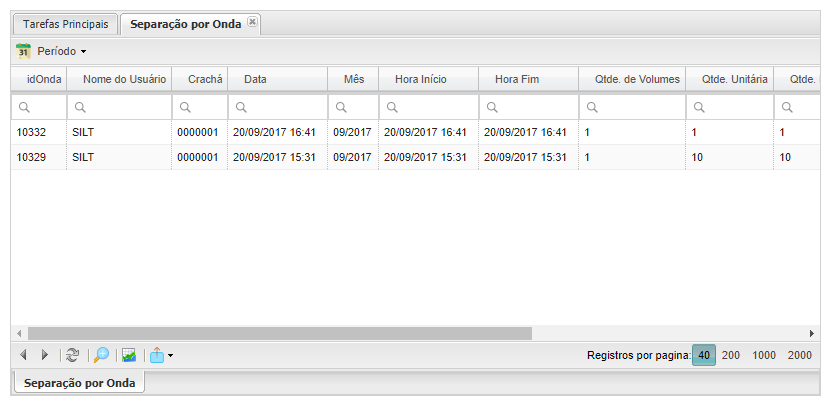The image size is (831, 406).
Task: Click the magnifier zoom search icon
Action: pos(101,355)
